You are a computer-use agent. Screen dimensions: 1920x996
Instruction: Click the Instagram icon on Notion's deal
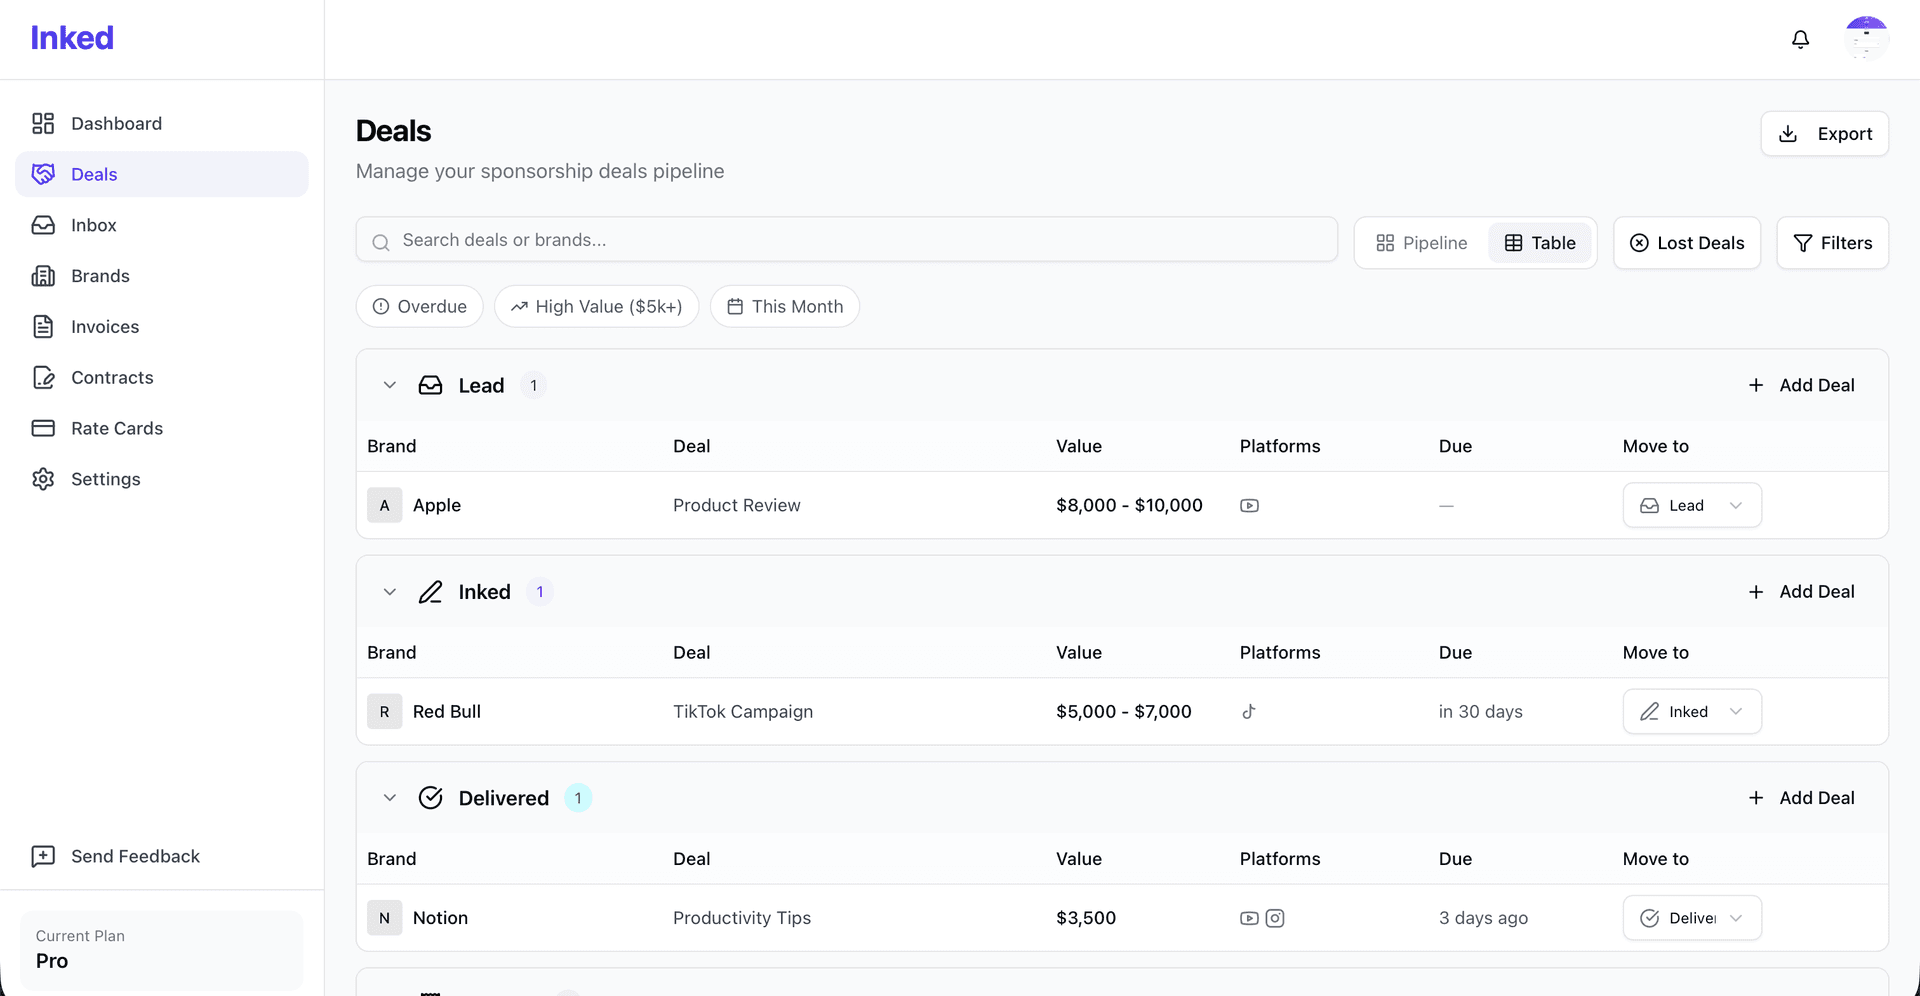[1276, 917]
